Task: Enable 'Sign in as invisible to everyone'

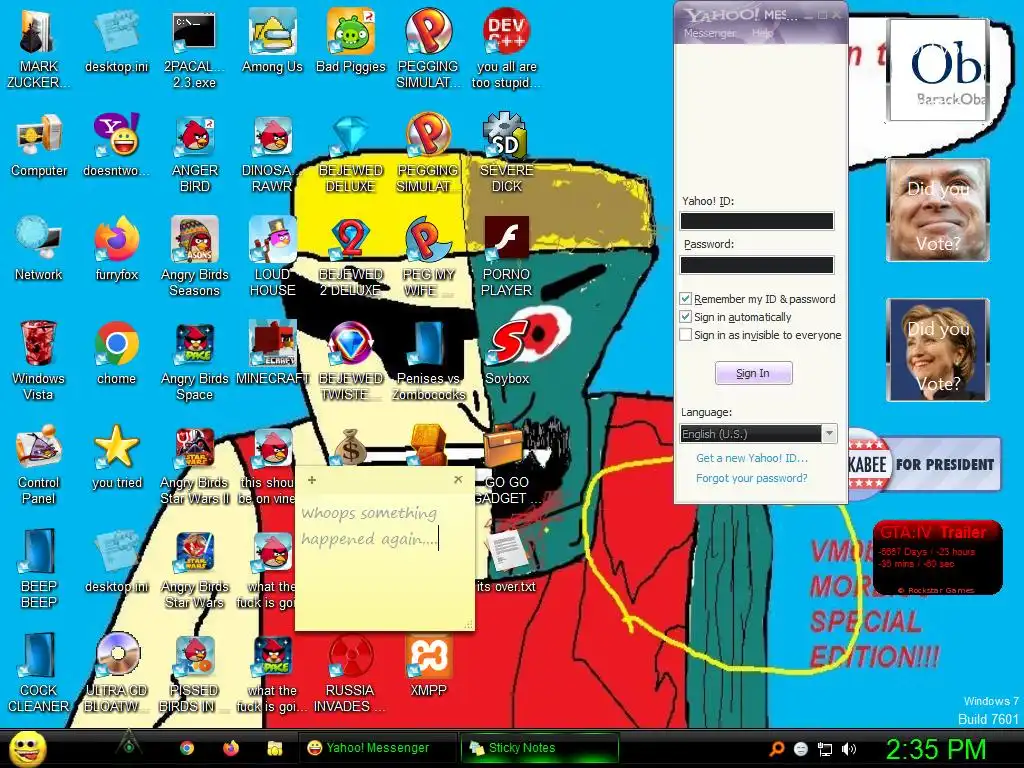Action: coord(686,335)
